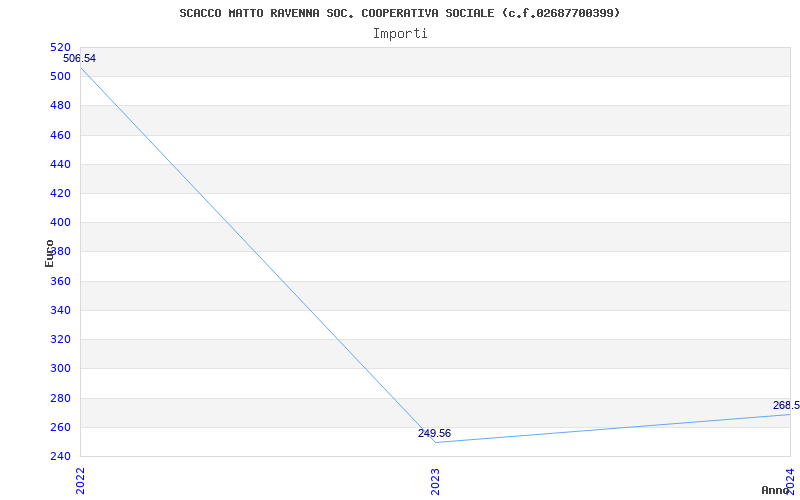800x500 pixels.
Task: Click the 280 y-axis tick label
Action: 60,398
